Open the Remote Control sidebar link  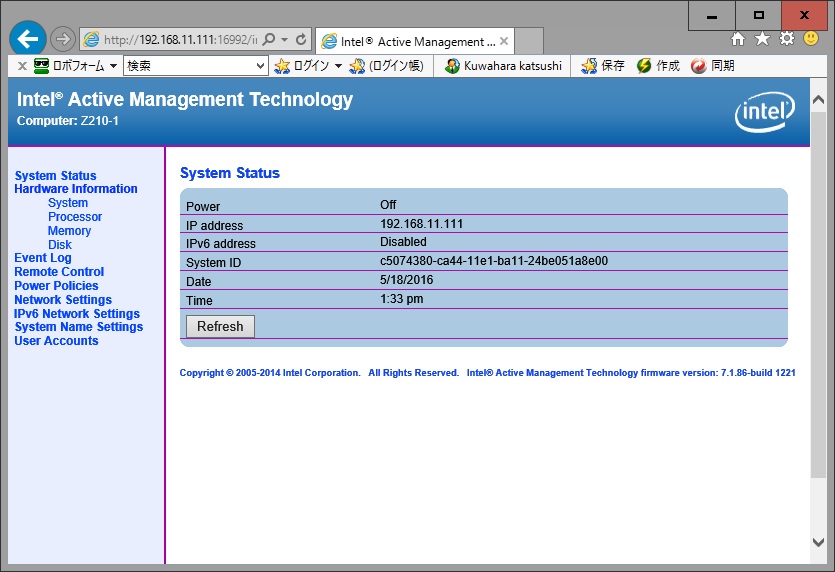pyautogui.click(x=59, y=272)
